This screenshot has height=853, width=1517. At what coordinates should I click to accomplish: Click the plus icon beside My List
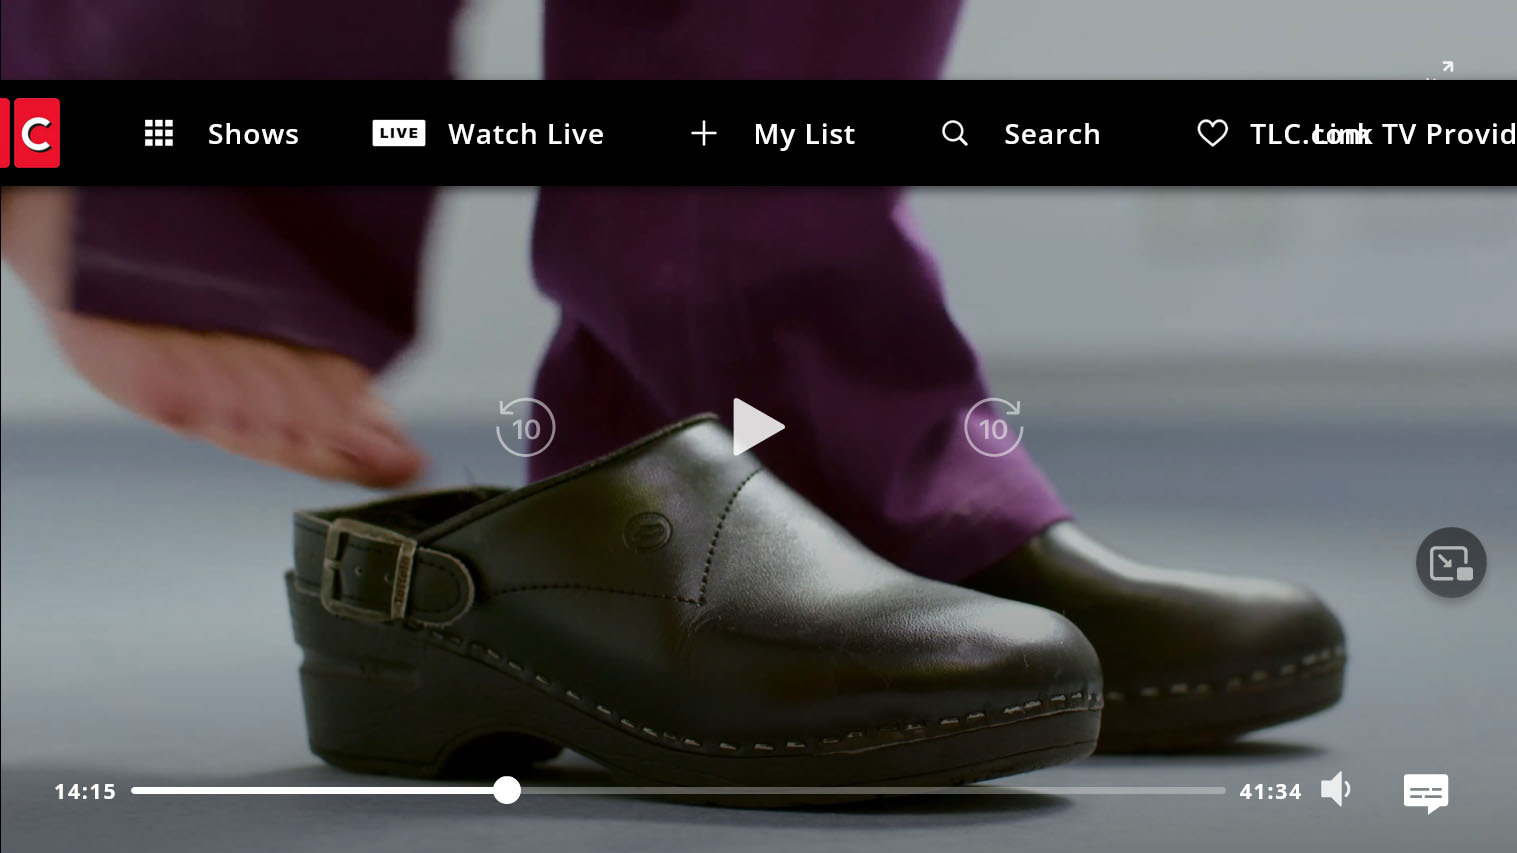click(704, 133)
